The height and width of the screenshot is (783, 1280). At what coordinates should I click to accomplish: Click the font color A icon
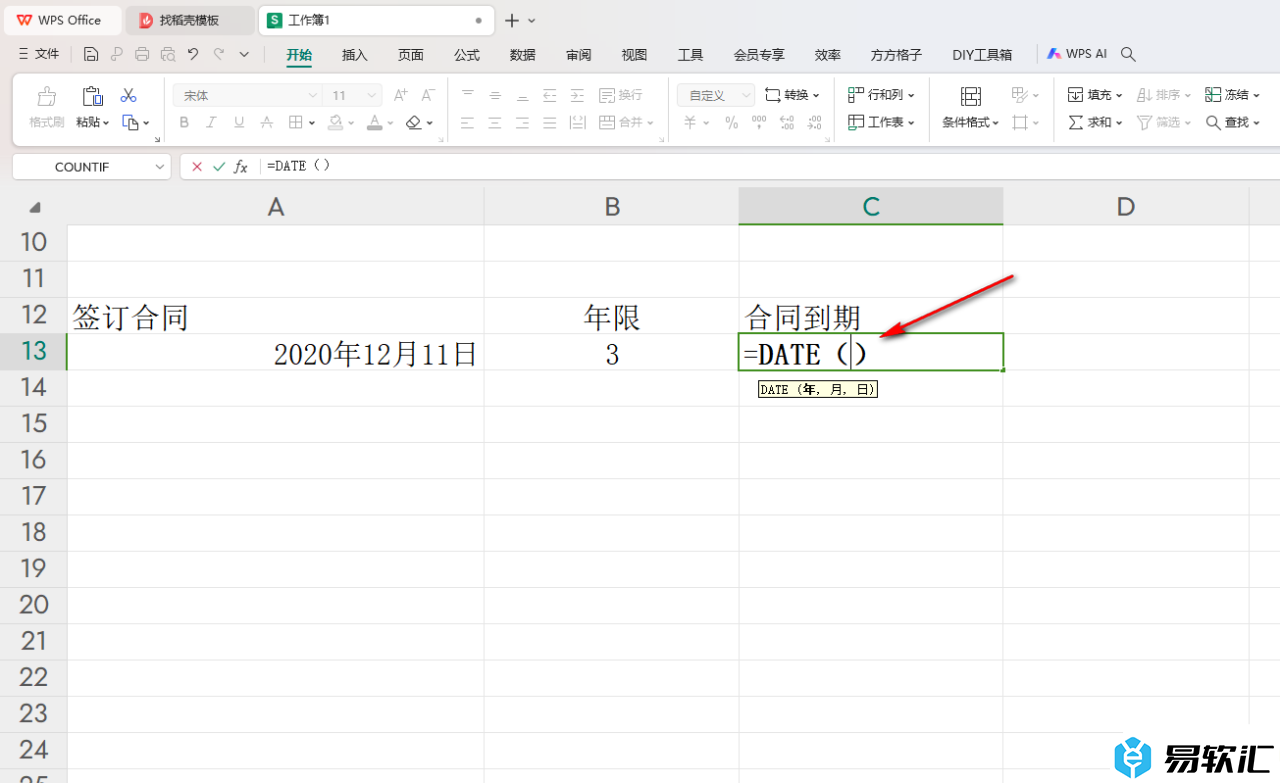(374, 122)
